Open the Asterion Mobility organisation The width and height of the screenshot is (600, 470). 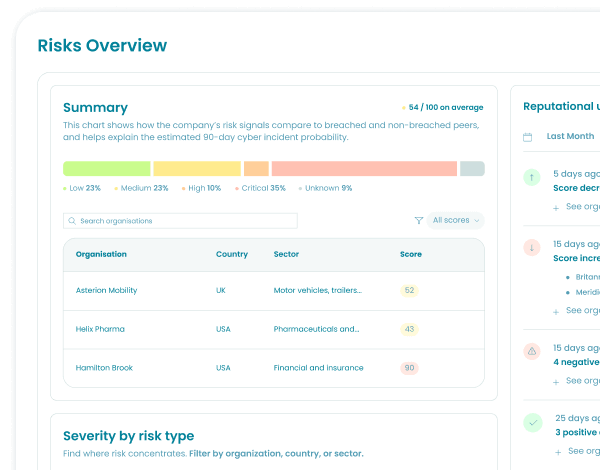106,290
